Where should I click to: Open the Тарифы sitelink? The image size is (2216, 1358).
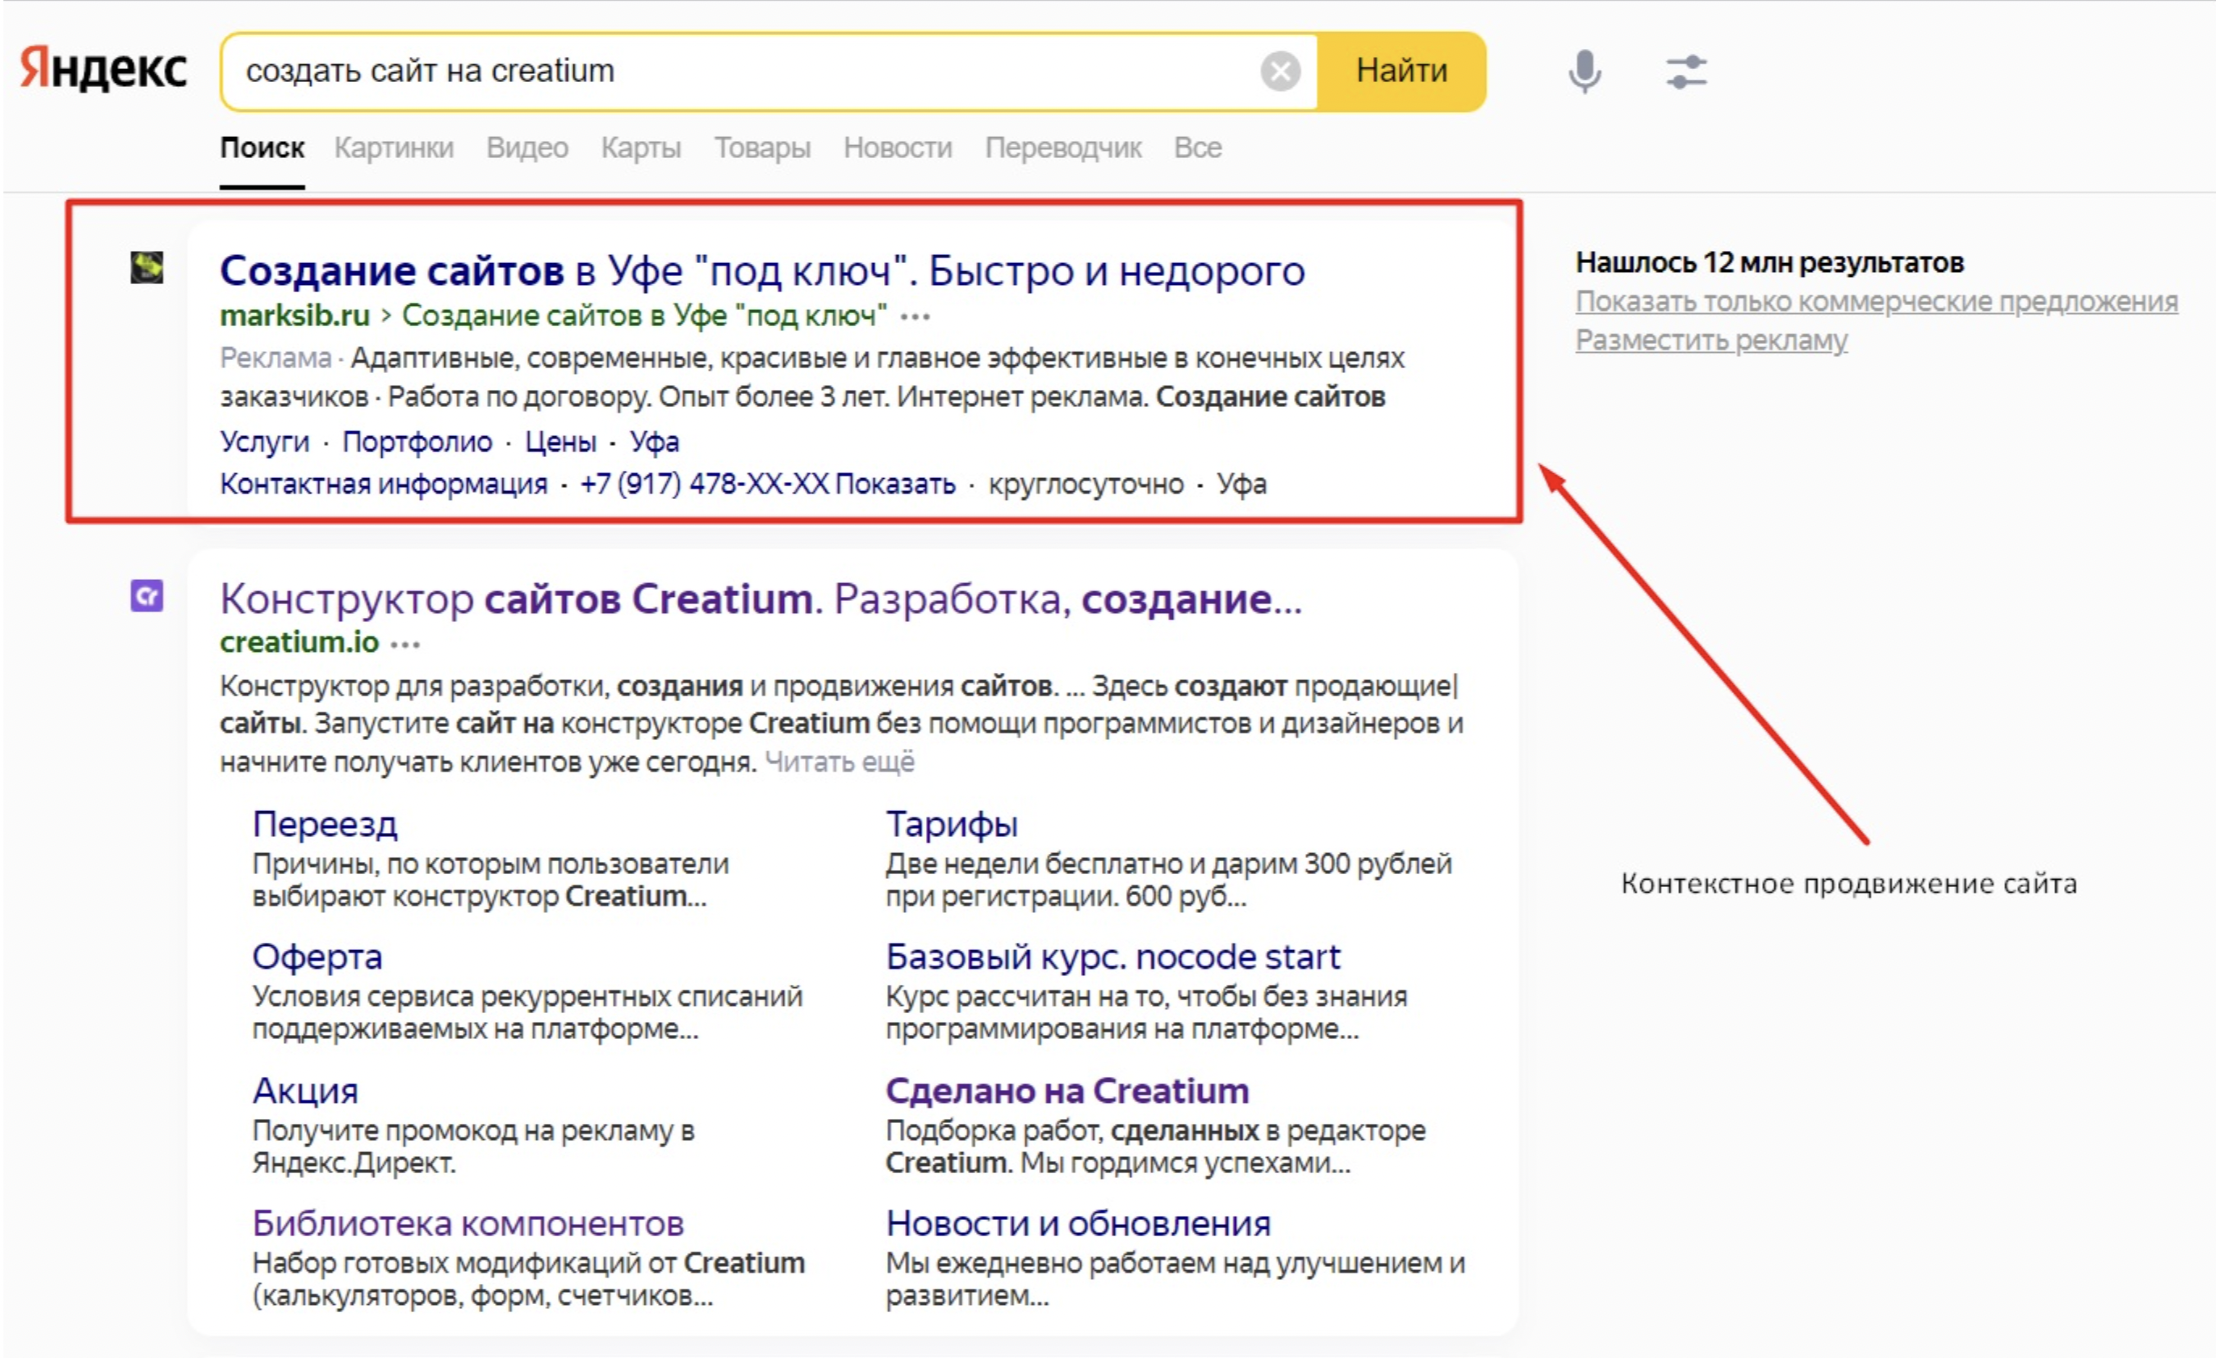pyautogui.click(x=952, y=824)
